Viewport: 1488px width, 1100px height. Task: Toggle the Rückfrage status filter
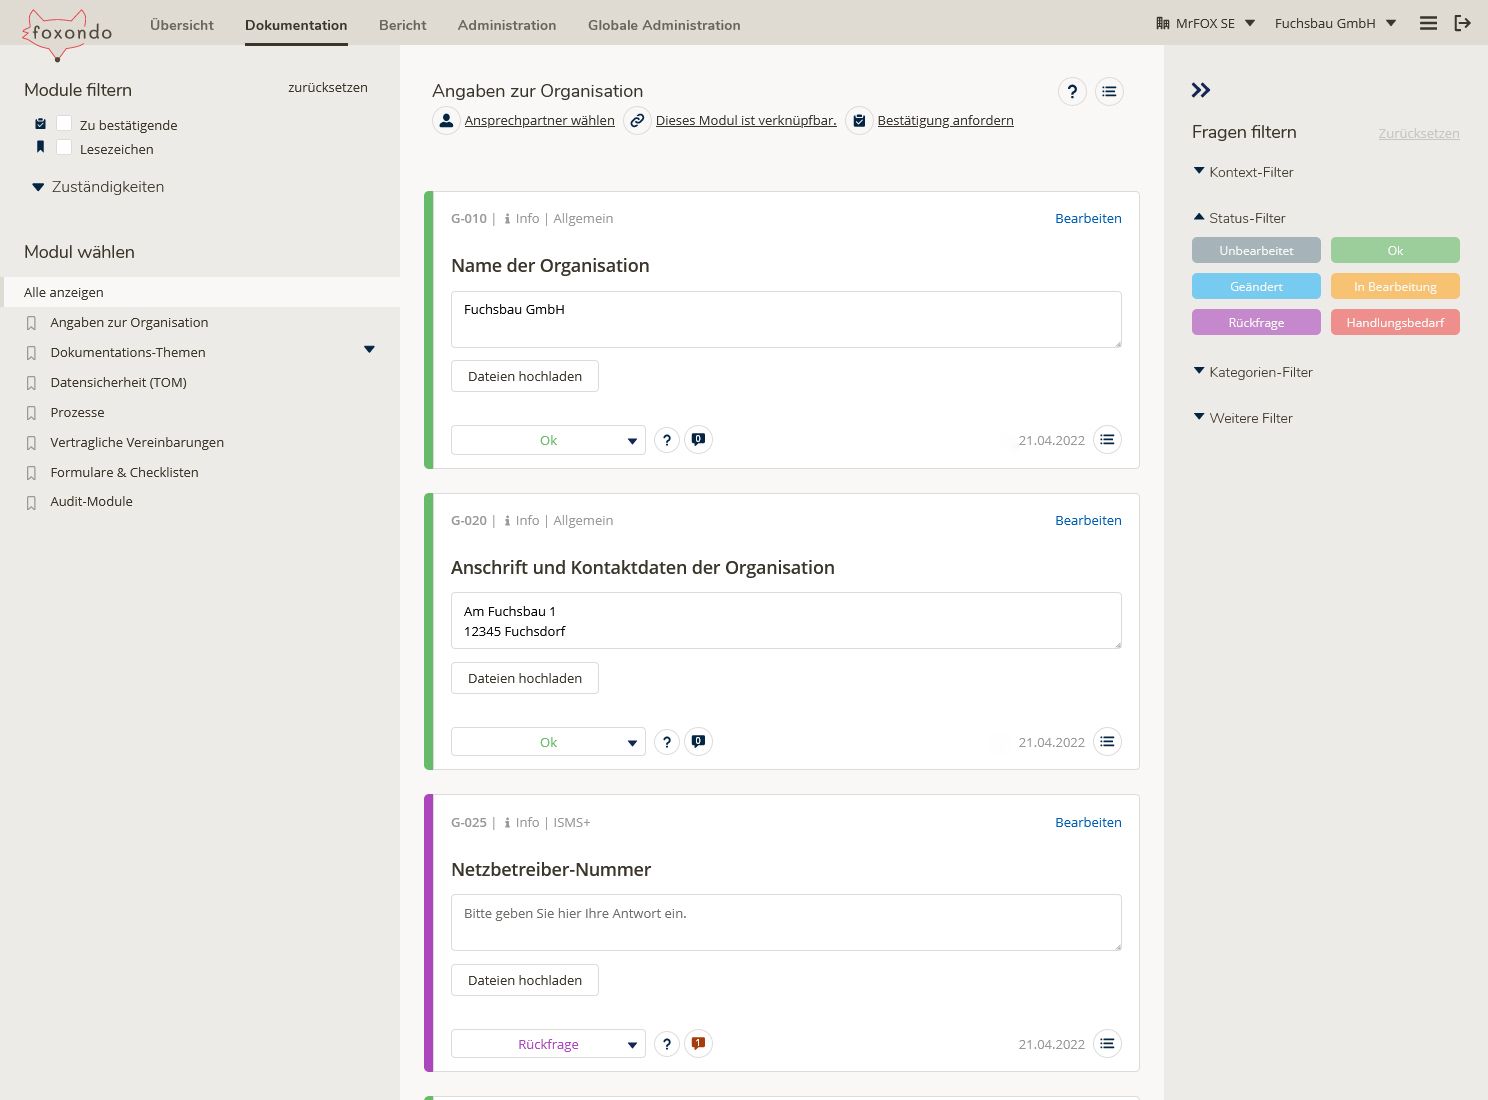[x=1256, y=322]
